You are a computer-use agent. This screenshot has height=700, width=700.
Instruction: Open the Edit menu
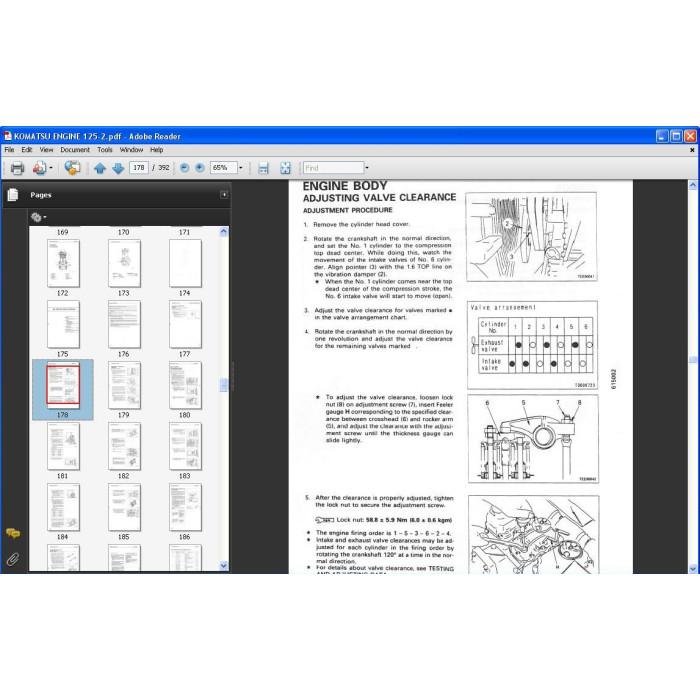pos(27,150)
